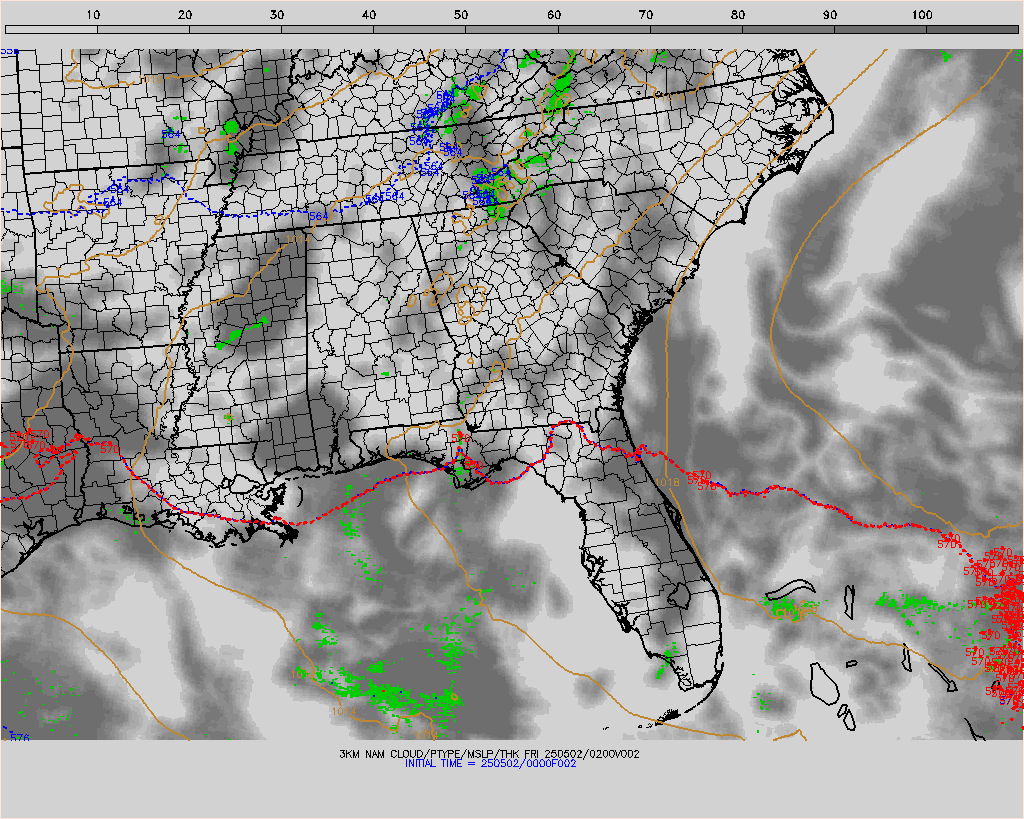Click the color bar segment between 70 and 80
1024x819 pixels.
696,29
